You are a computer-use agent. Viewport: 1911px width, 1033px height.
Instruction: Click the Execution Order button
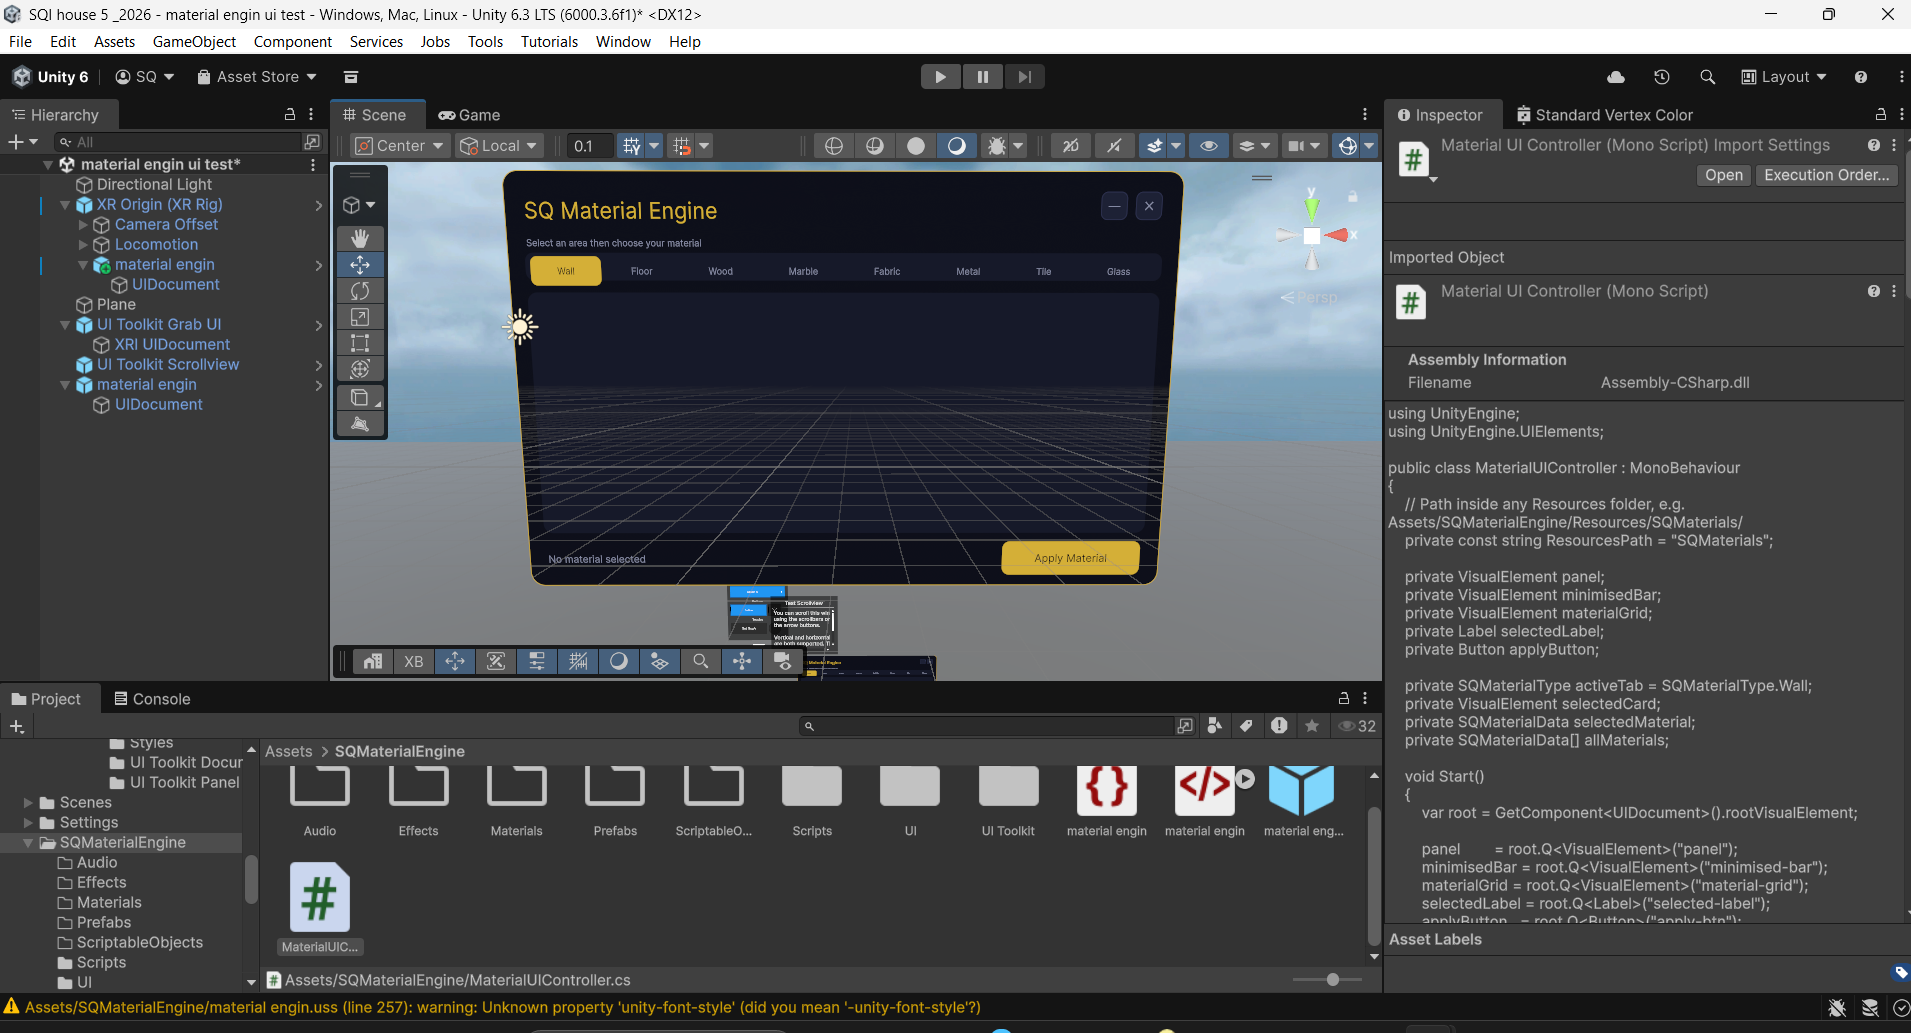click(1827, 175)
